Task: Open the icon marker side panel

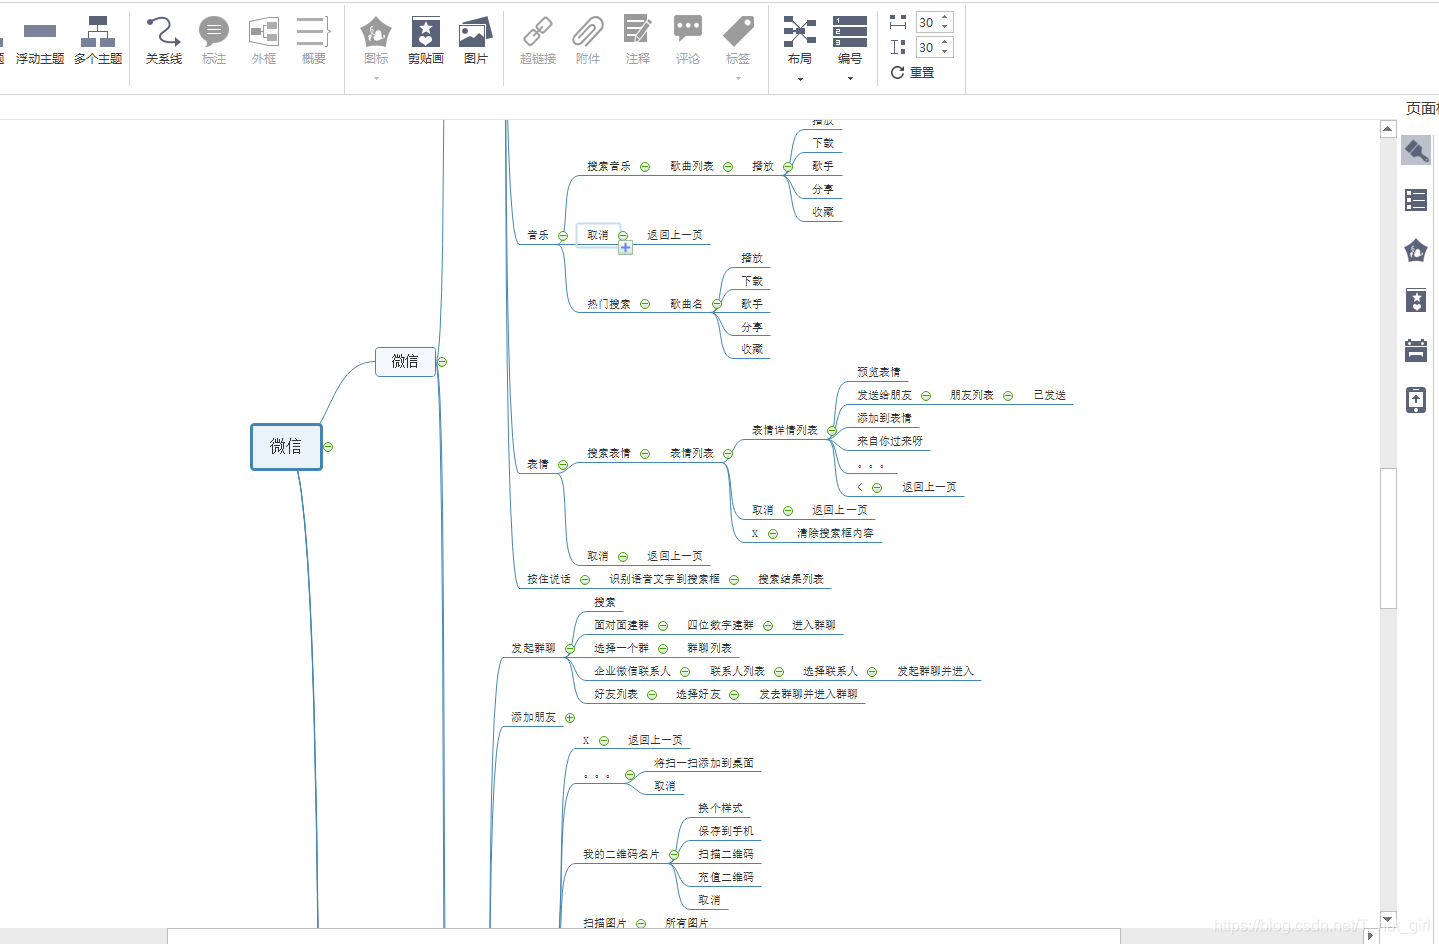Action: click(x=1416, y=250)
